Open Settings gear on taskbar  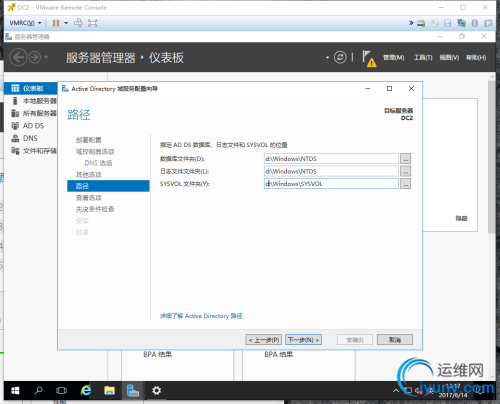[157, 390]
